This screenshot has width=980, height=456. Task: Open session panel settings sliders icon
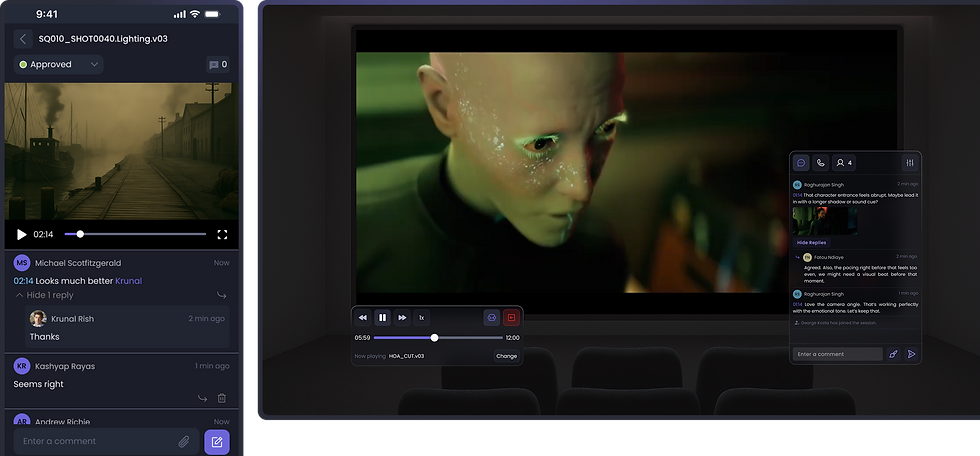click(910, 163)
